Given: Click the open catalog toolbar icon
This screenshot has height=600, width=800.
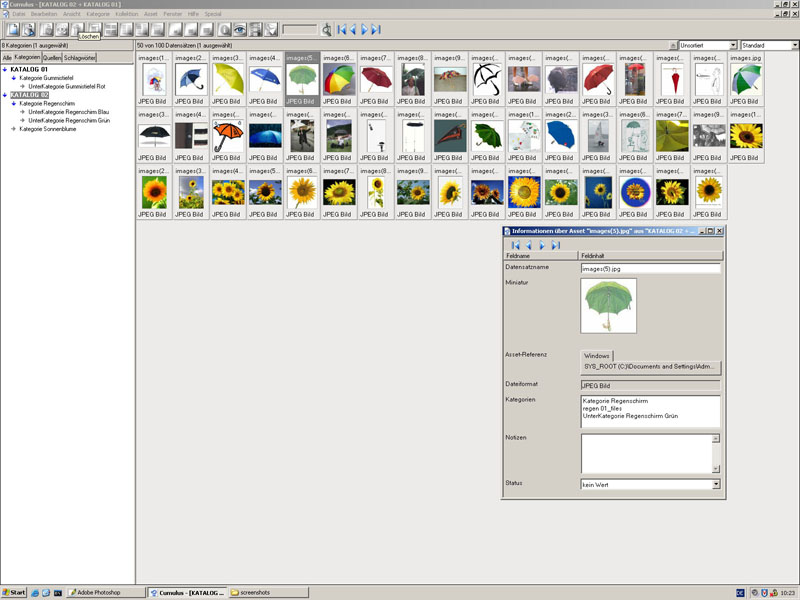Looking at the screenshot, I should pos(28,30).
